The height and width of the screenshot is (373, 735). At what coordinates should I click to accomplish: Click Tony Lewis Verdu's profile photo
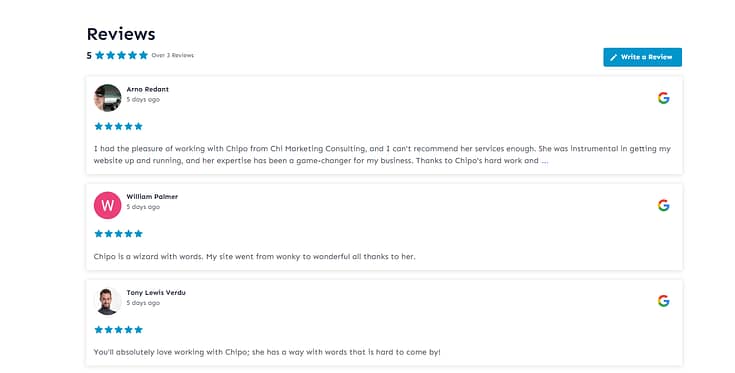click(x=107, y=301)
